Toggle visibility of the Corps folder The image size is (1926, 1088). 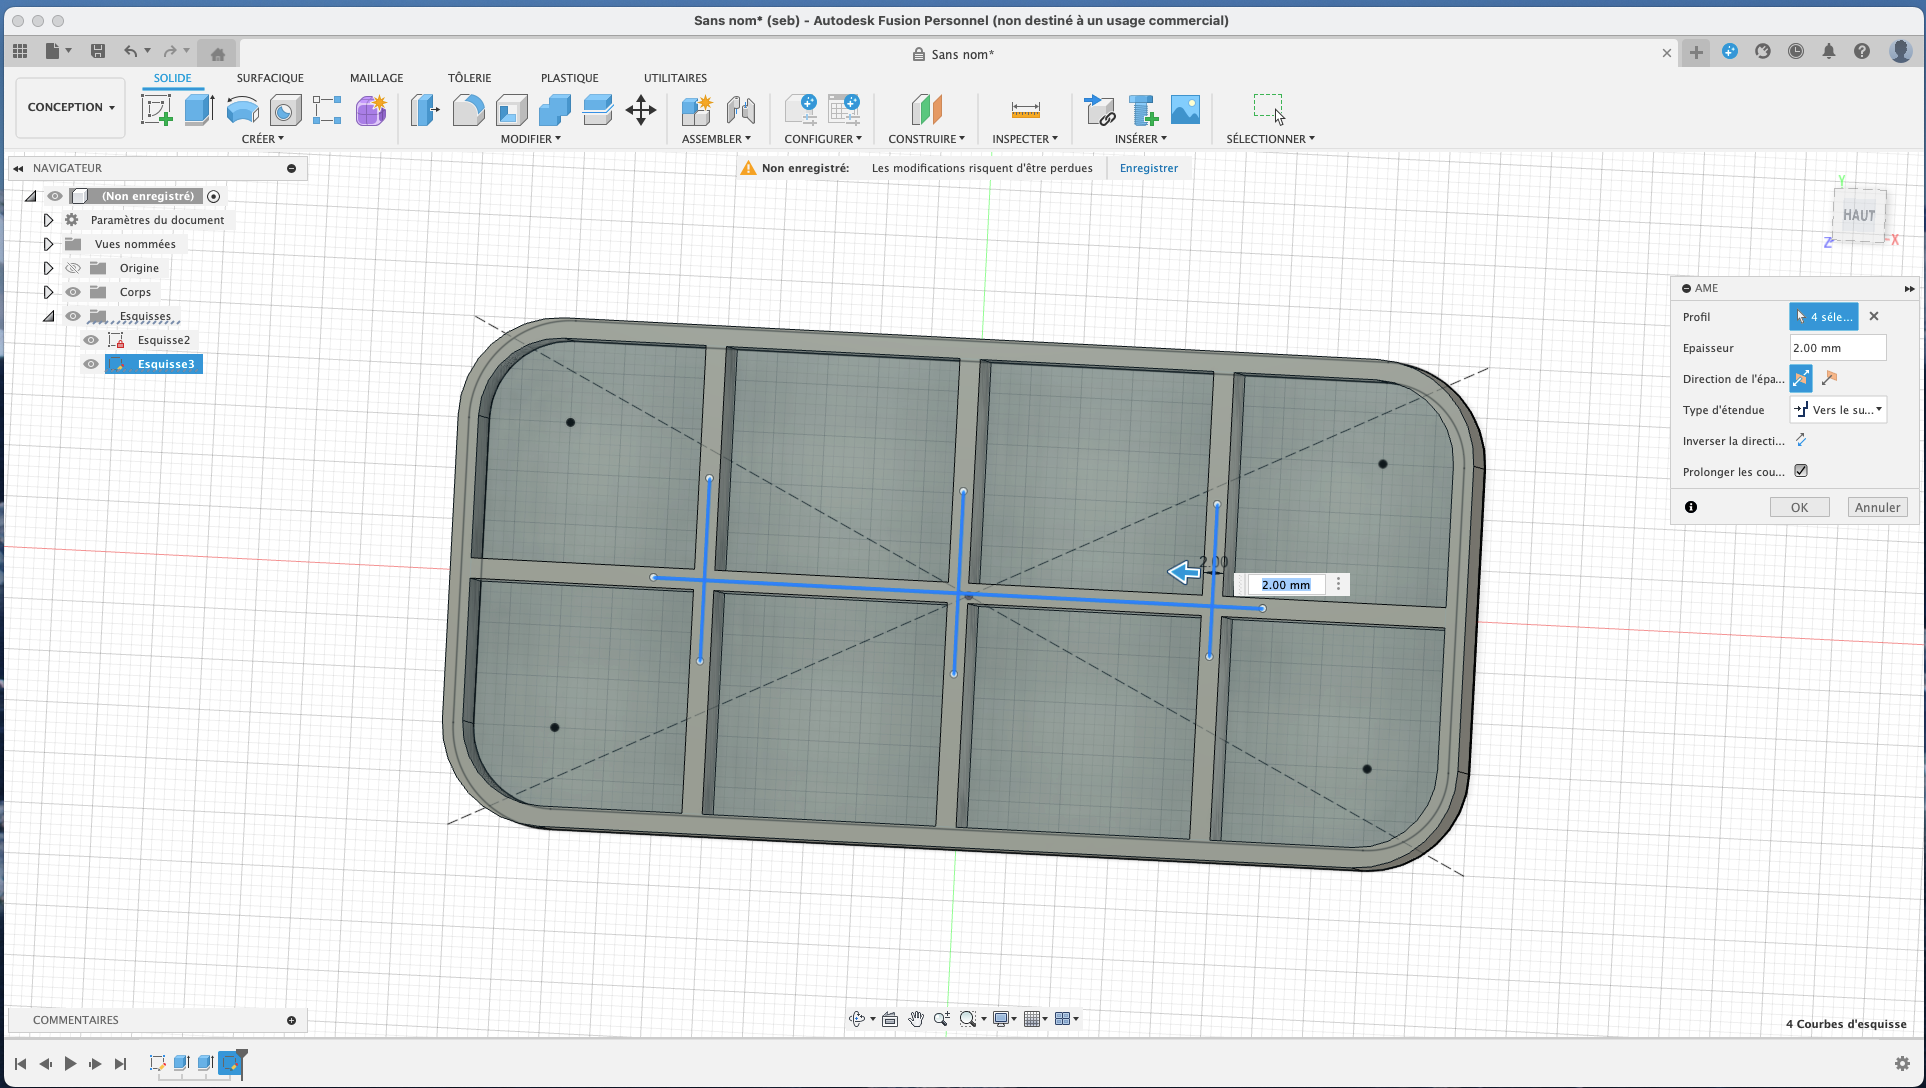tap(73, 292)
